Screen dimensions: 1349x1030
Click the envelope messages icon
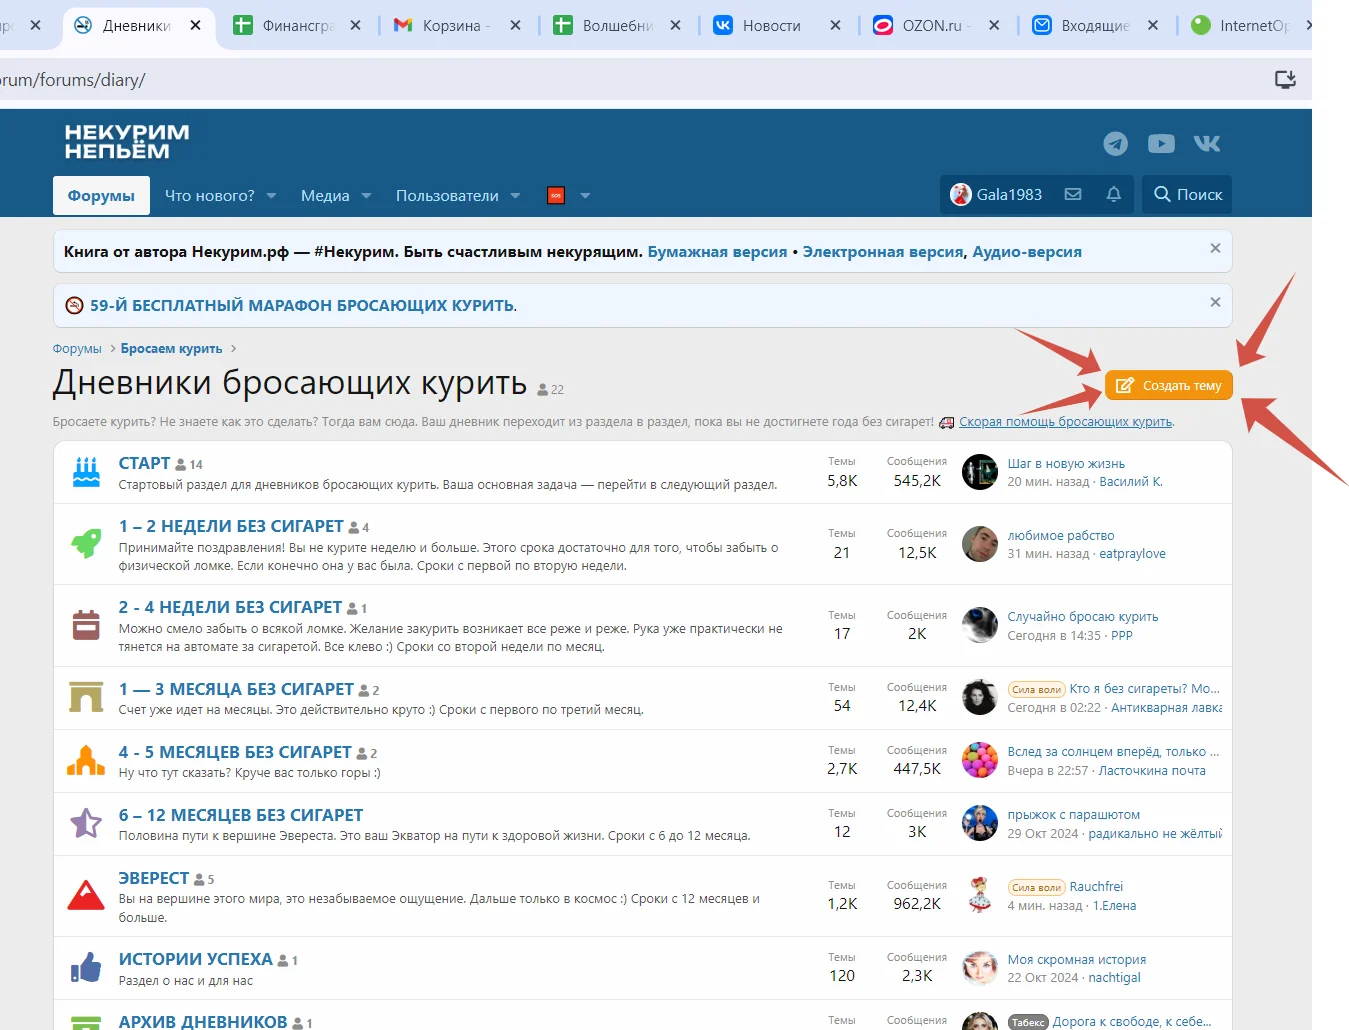coord(1073,194)
